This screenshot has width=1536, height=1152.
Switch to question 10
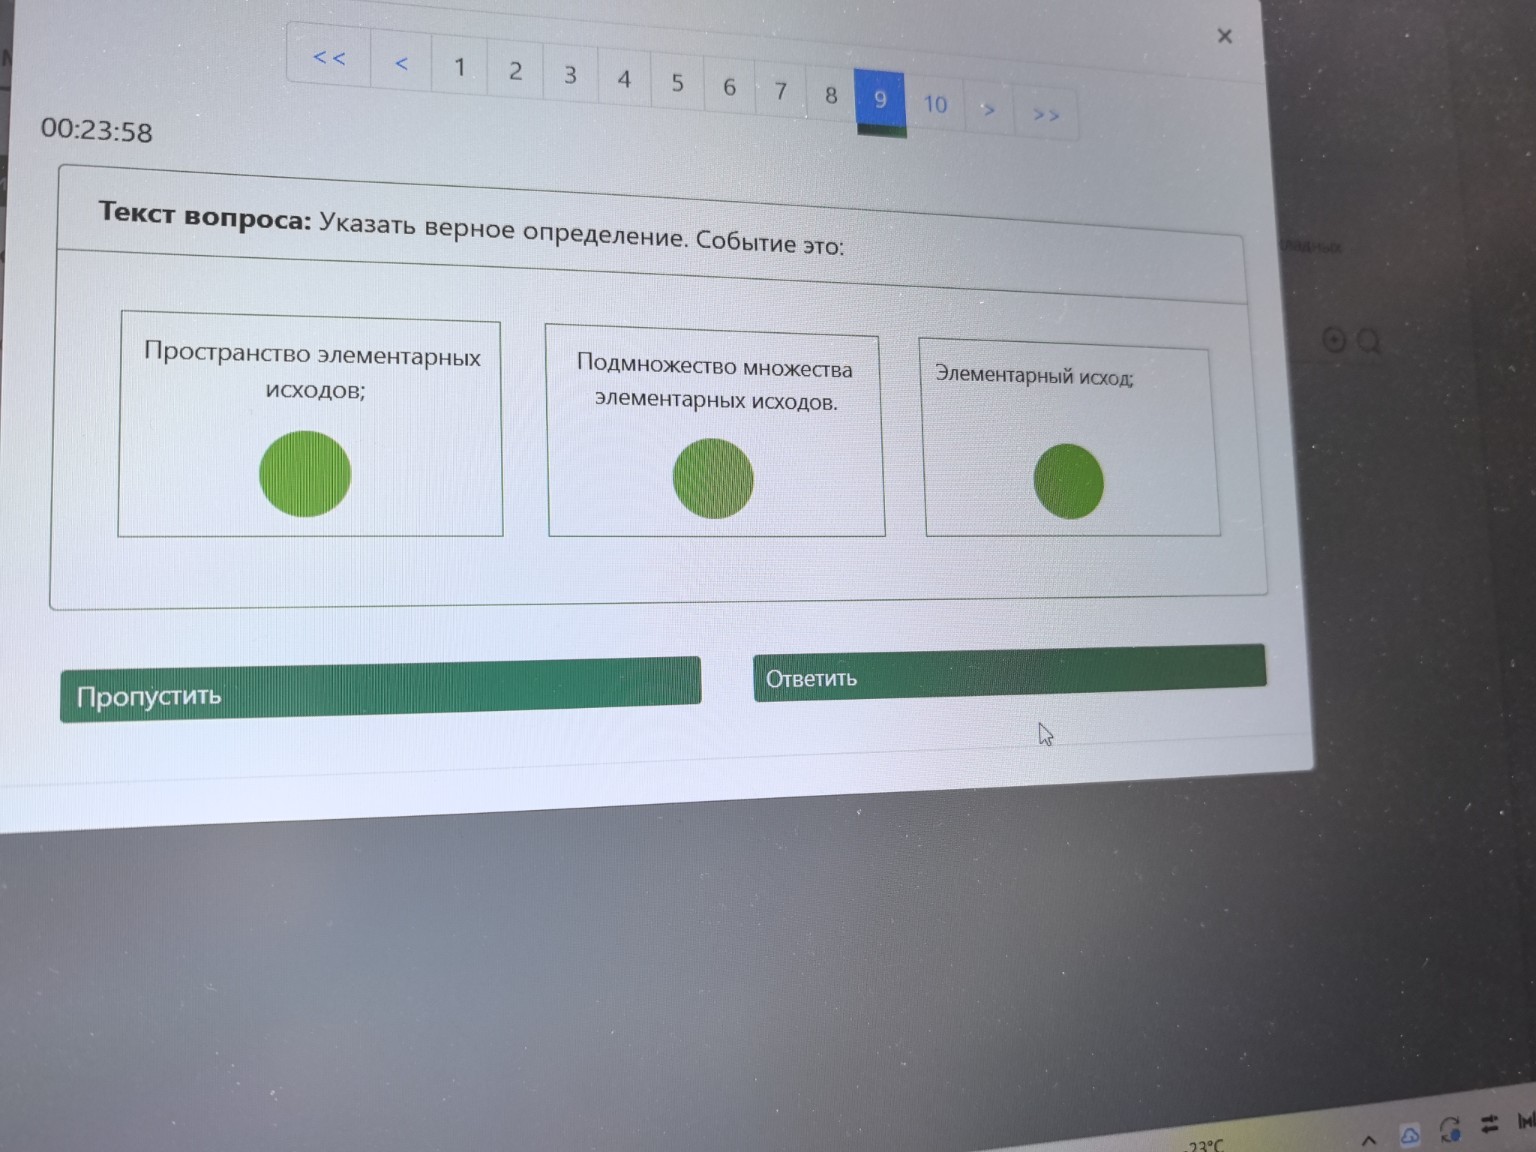pos(935,104)
